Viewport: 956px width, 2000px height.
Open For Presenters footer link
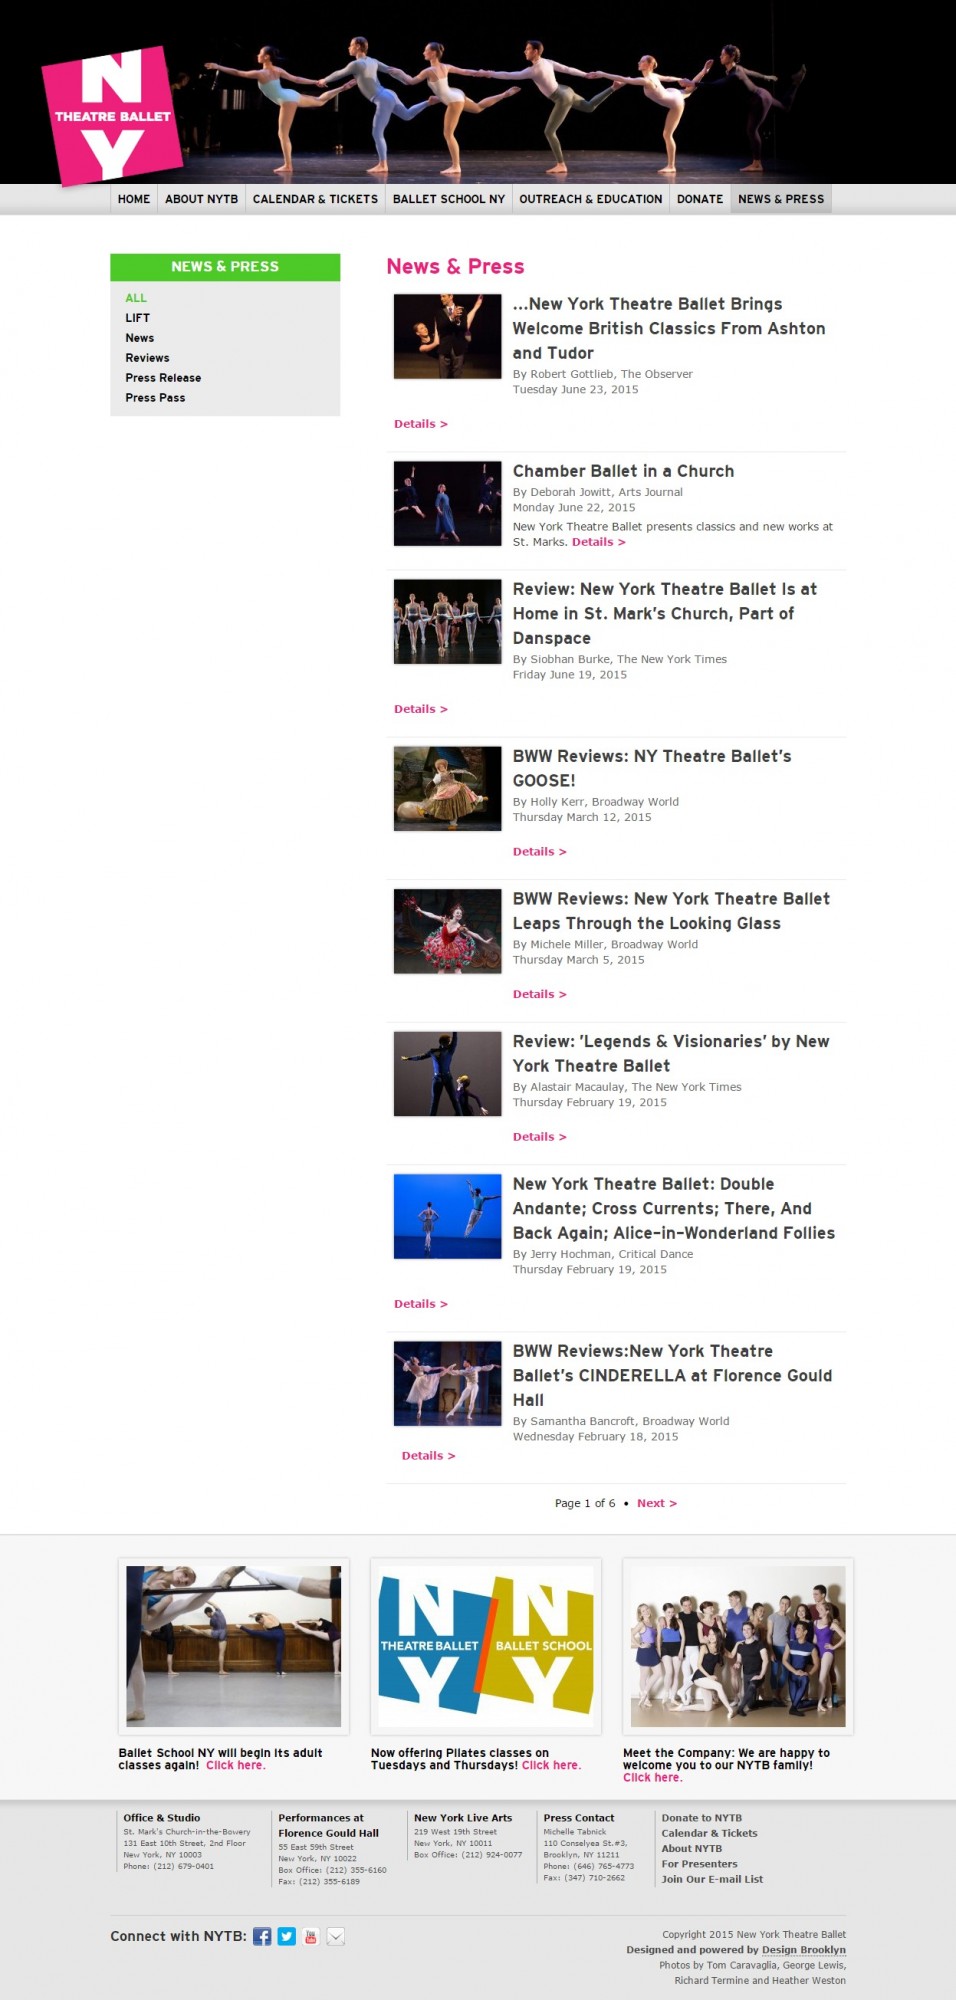(x=699, y=1864)
